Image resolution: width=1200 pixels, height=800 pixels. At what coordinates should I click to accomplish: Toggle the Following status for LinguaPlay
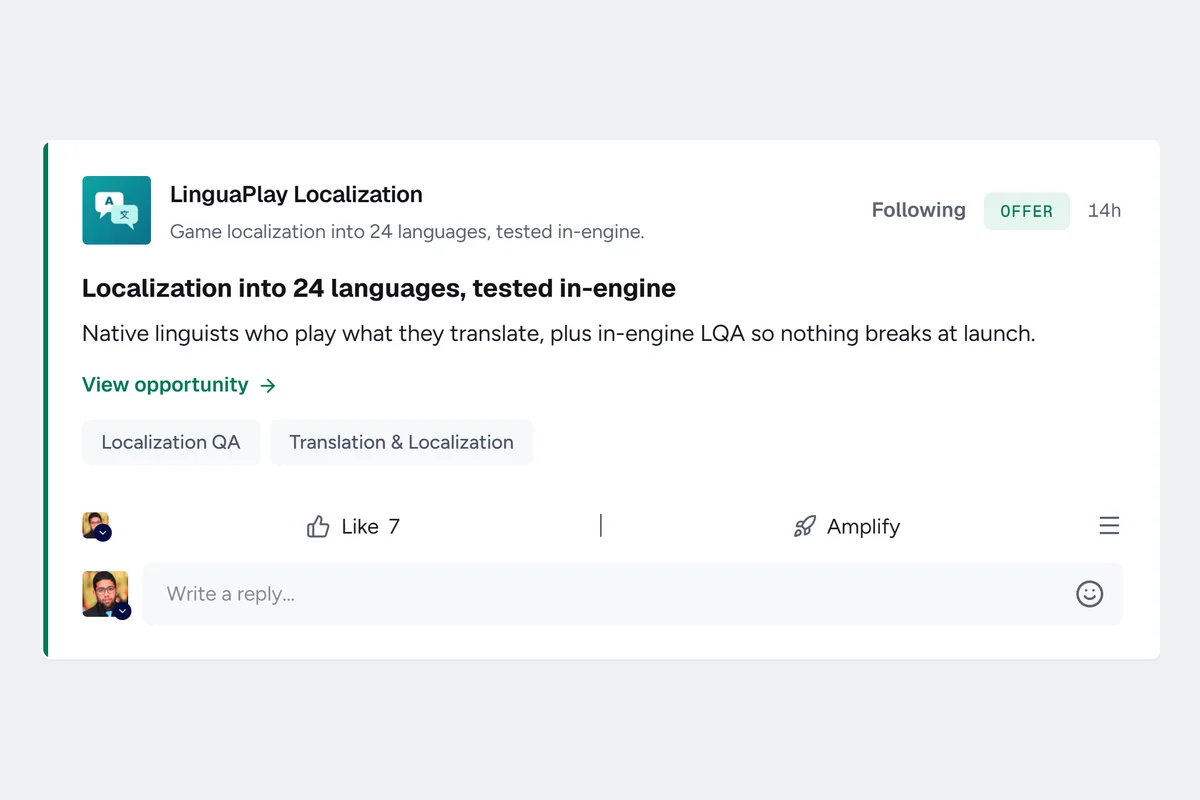[918, 210]
